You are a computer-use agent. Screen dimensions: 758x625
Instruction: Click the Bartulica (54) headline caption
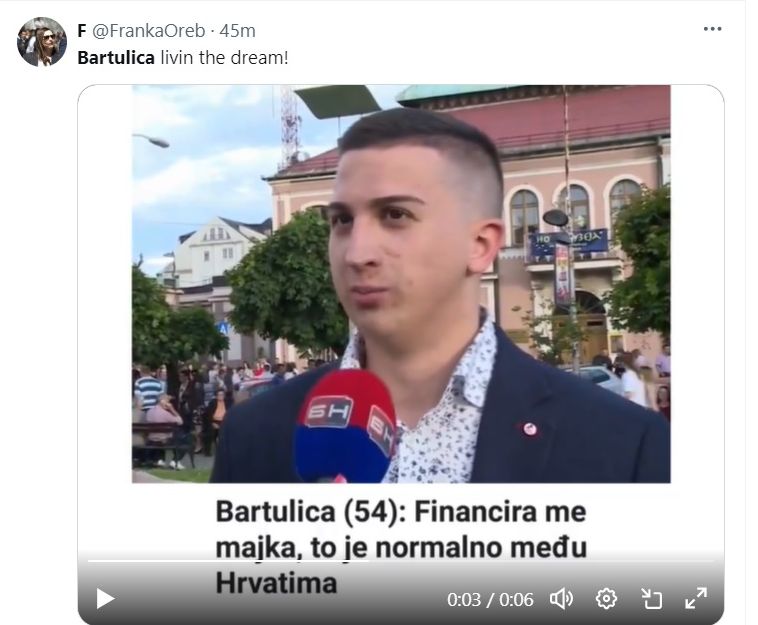(x=401, y=547)
